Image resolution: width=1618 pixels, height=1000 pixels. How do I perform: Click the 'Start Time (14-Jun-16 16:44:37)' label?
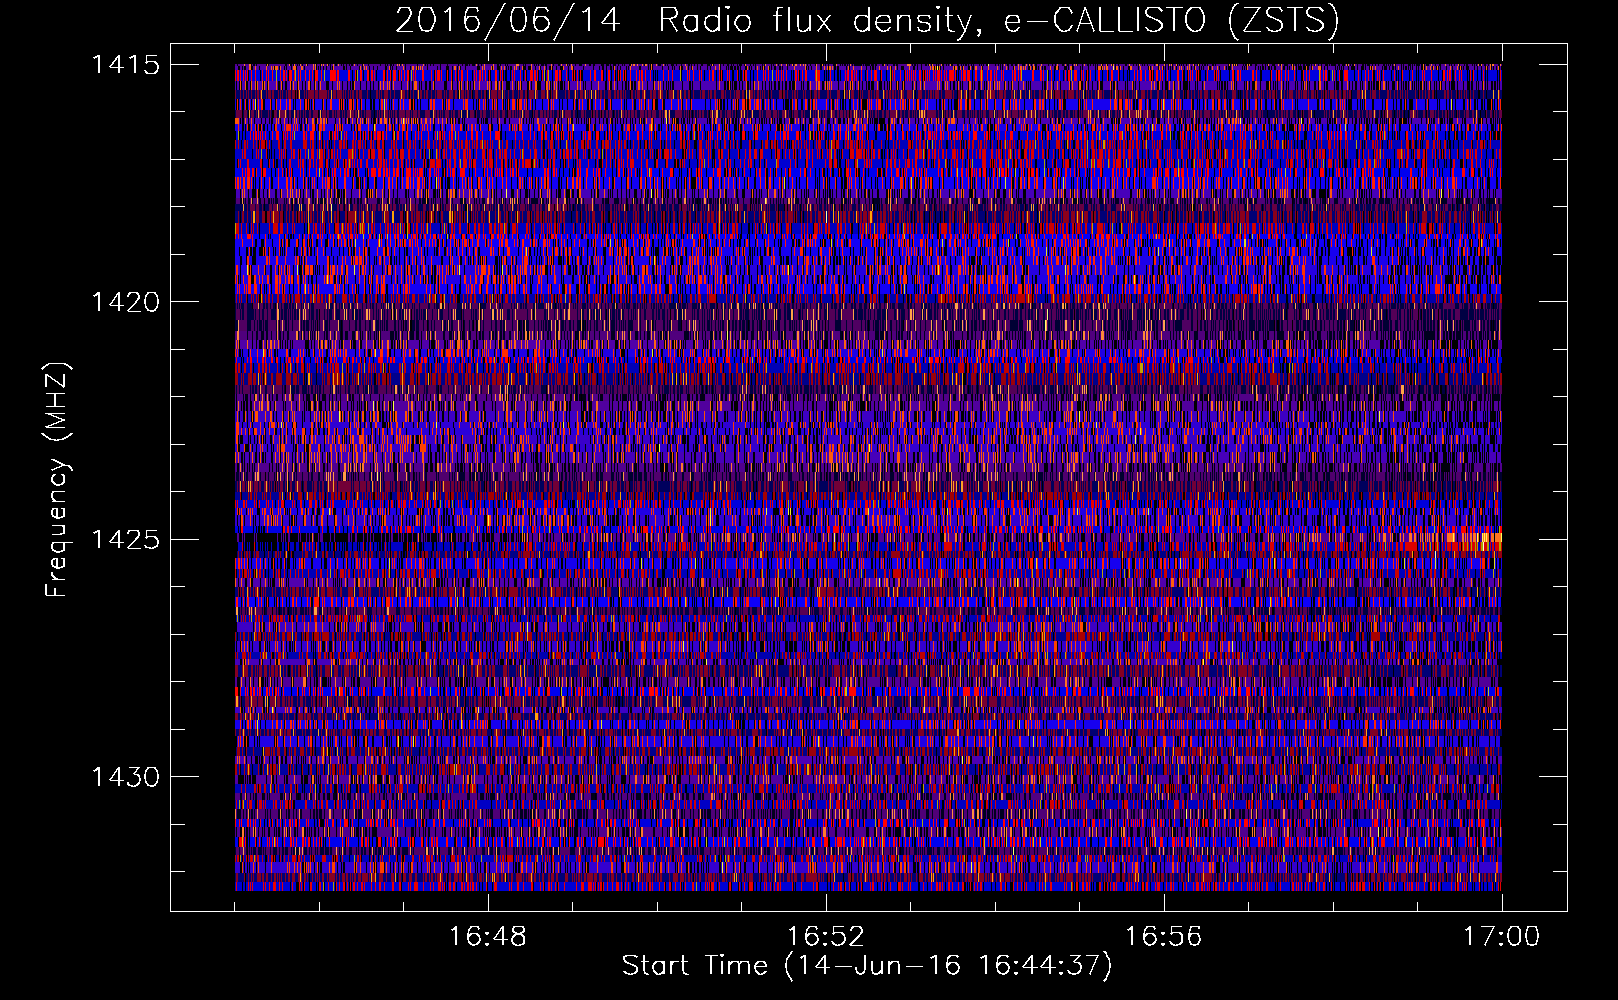(x=867, y=966)
